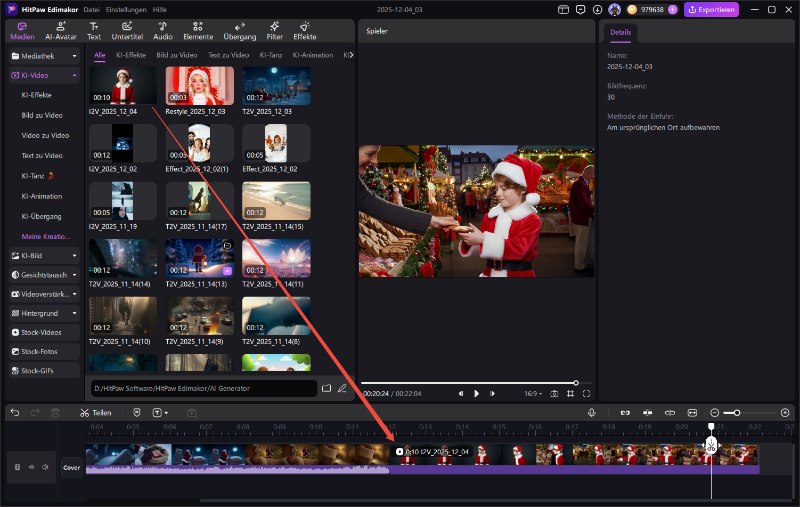The height and width of the screenshot is (507, 800).
Task: Start voice recording with microphone icon
Action: 592,413
